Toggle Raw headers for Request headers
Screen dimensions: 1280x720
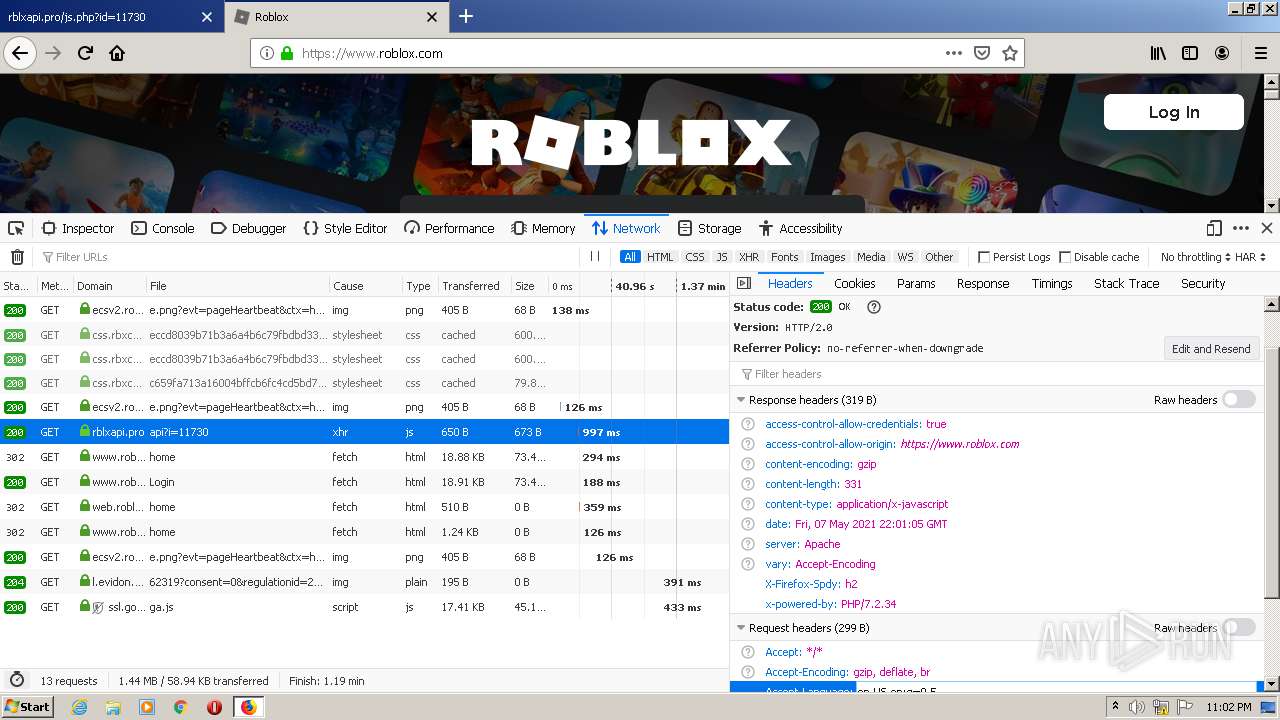pyautogui.click(x=1238, y=628)
